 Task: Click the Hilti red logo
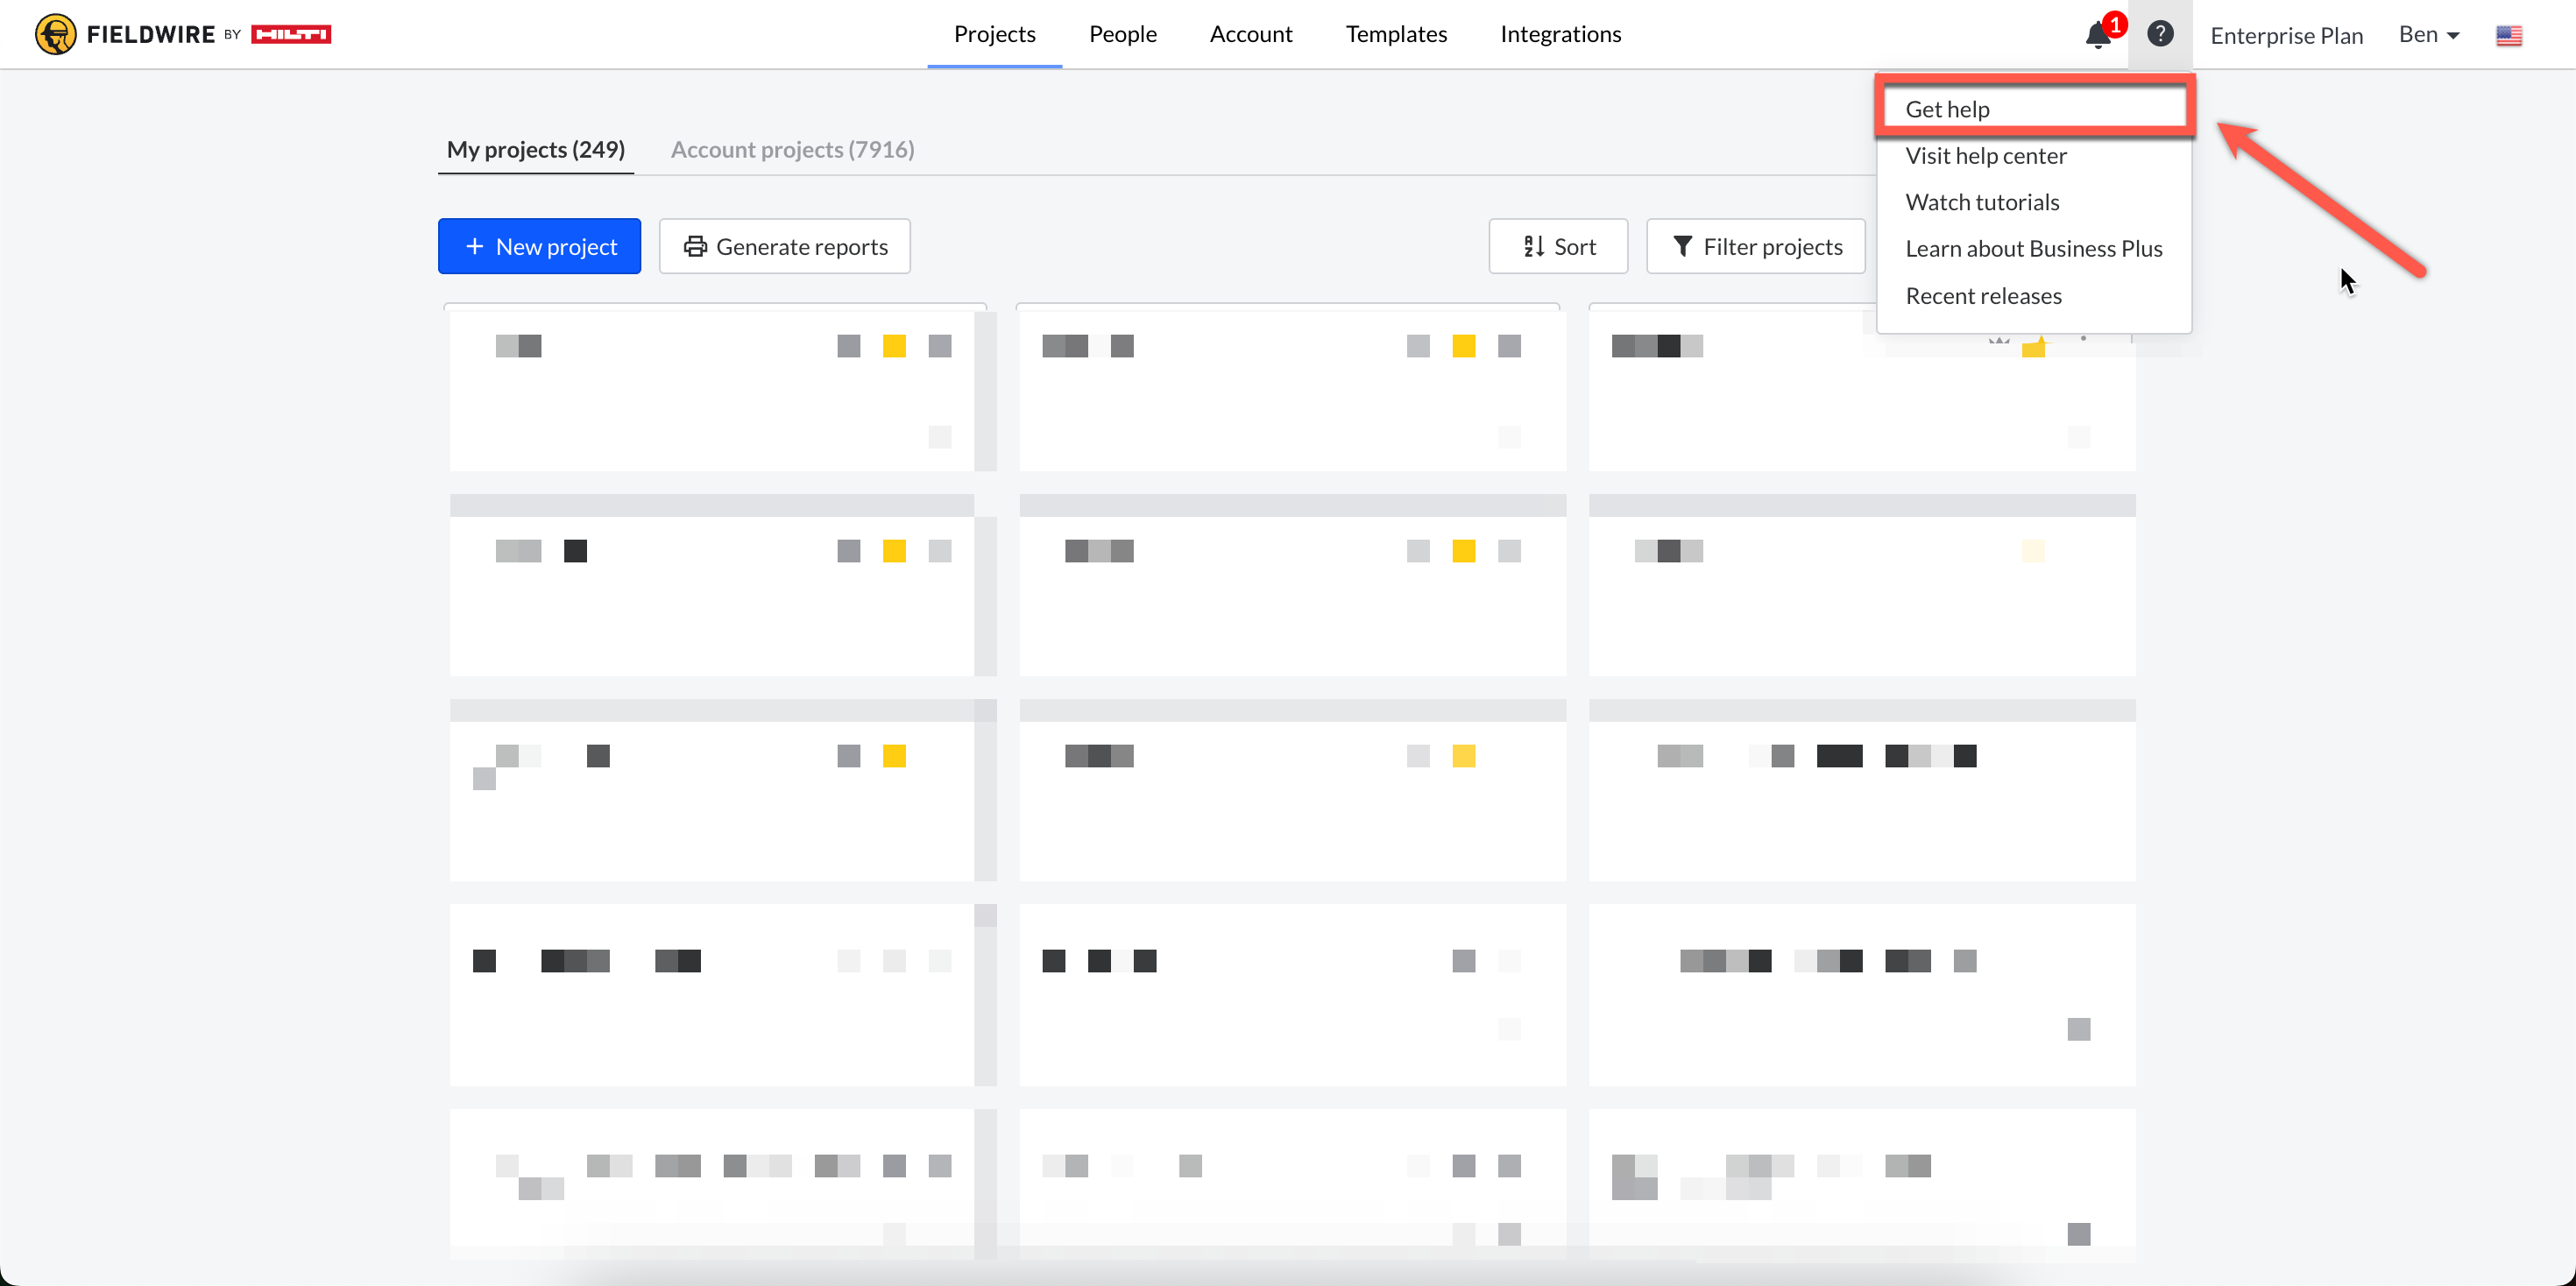[x=291, y=34]
